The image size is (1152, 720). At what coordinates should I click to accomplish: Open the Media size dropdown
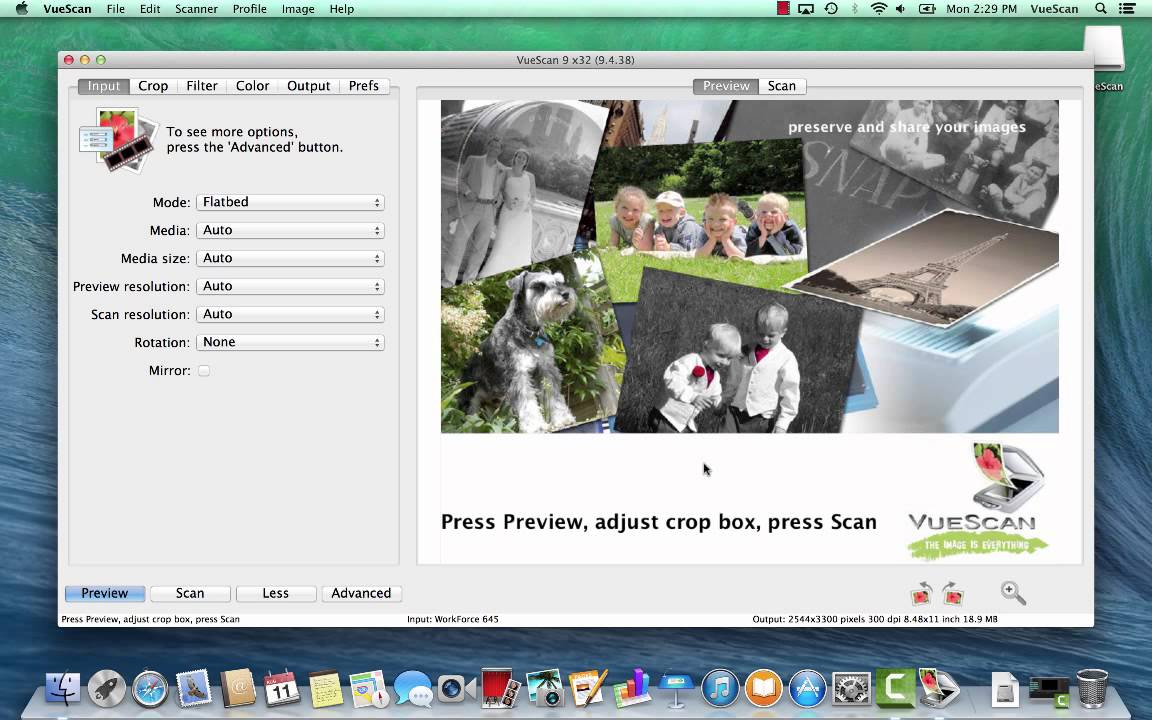point(290,257)
